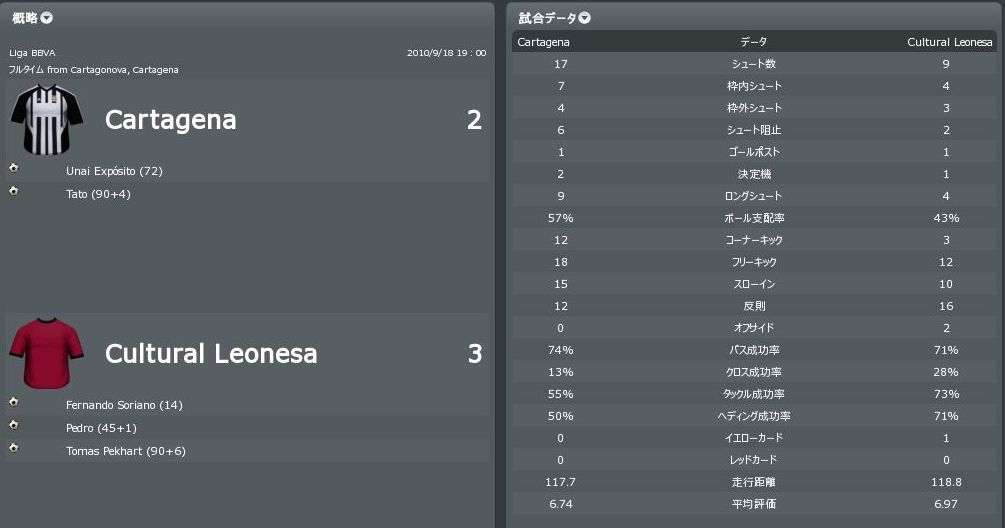Open the Cultural Leonesa team name link

click(x=211, y=354)
